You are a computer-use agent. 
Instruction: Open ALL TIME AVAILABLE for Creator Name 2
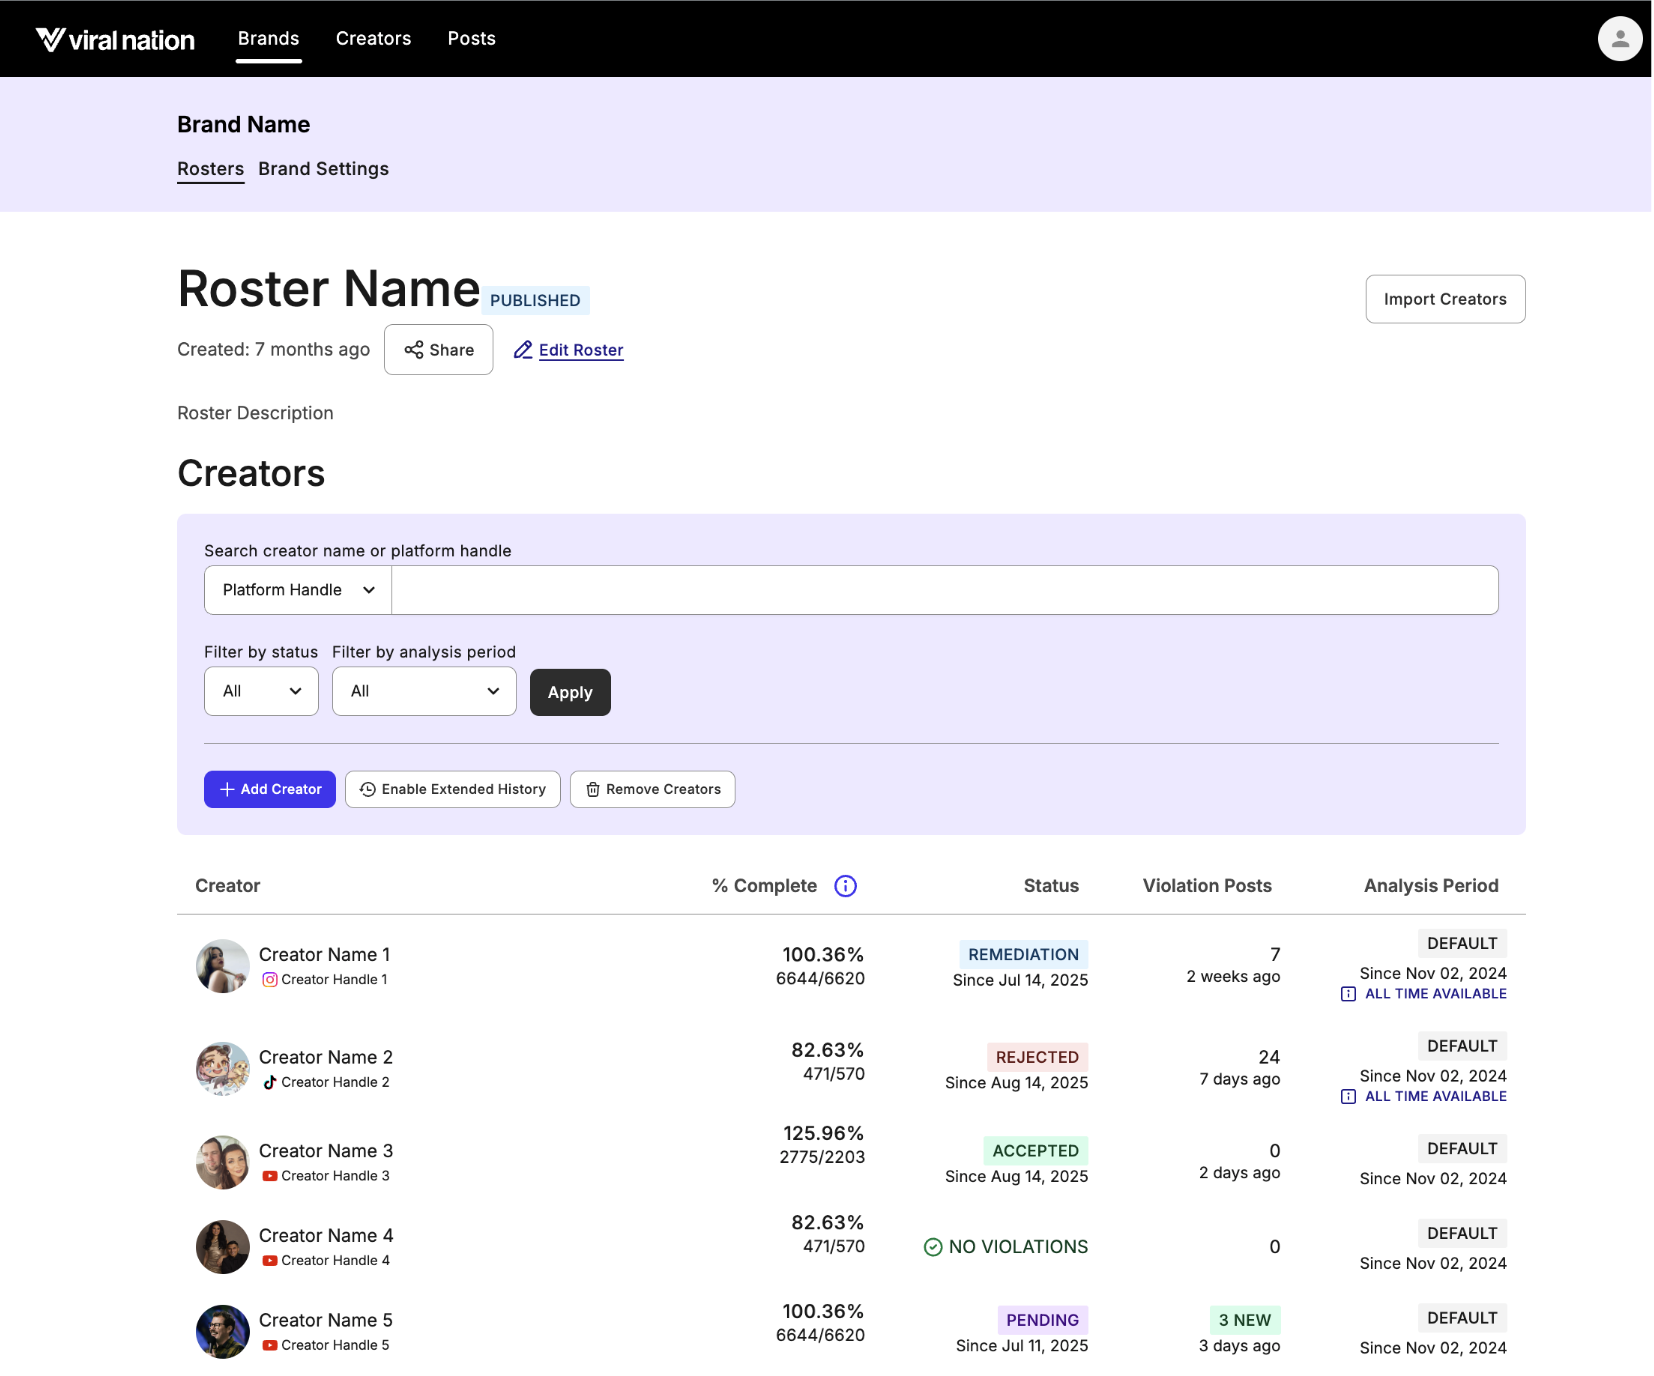pyautogui.click(x=1436, y=1096)
